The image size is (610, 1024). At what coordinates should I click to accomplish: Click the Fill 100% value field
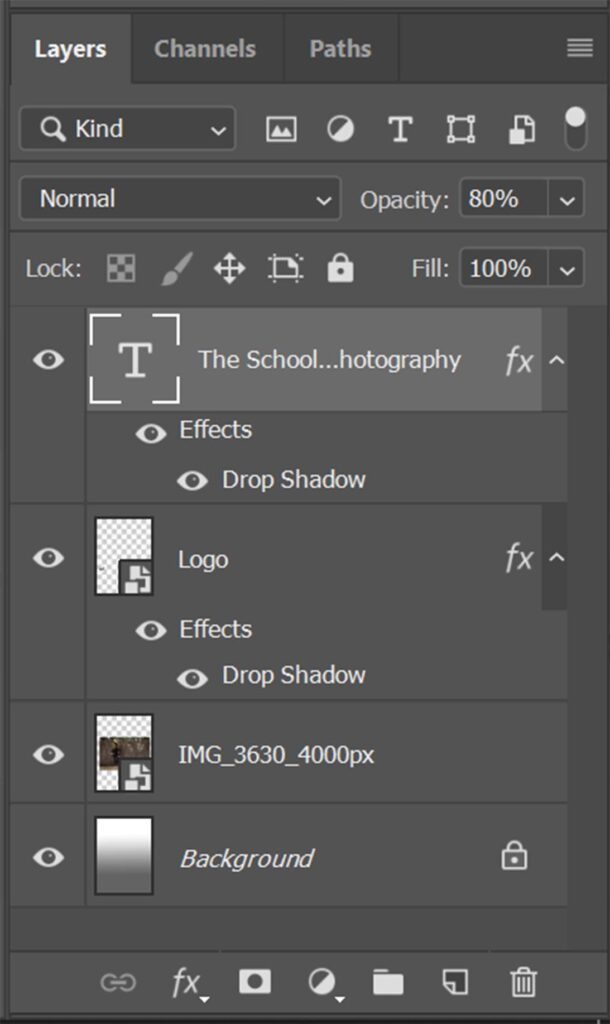click(504, 268)
